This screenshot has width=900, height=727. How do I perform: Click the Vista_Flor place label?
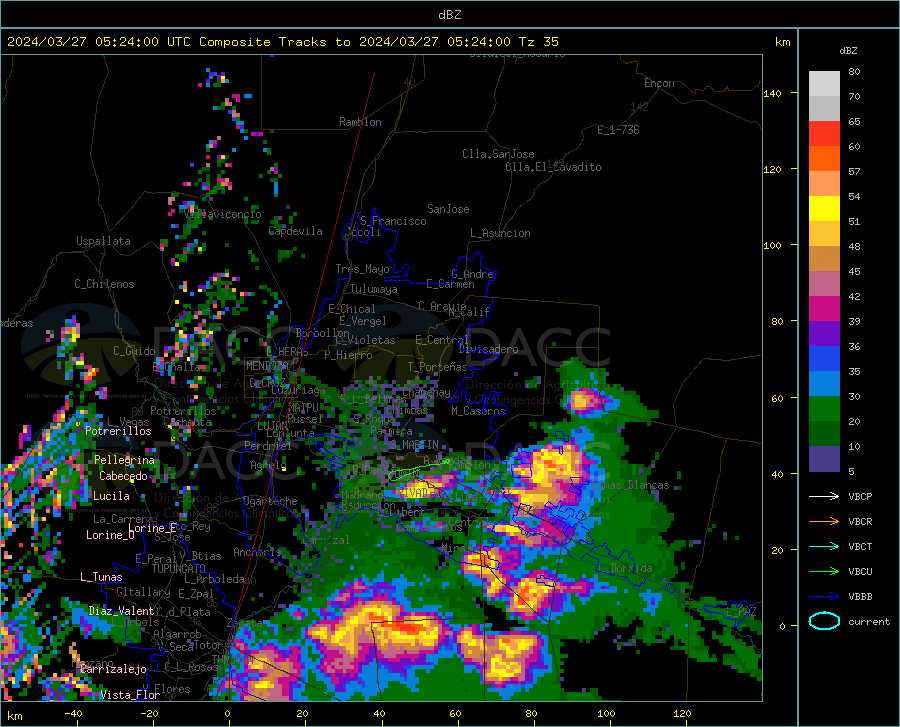(130, 695)
